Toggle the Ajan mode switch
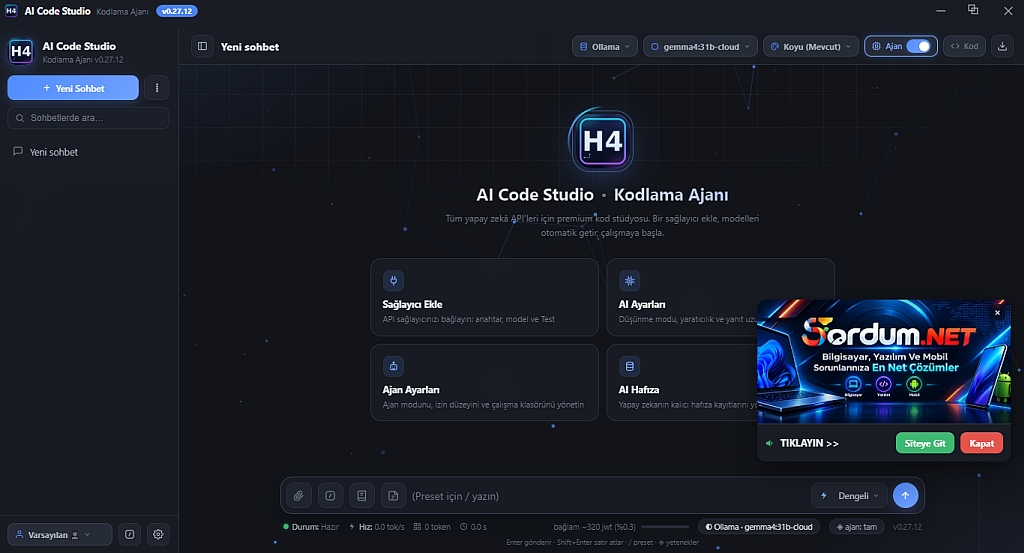Viewport: 1024px width, 553px height. point(918,46)
